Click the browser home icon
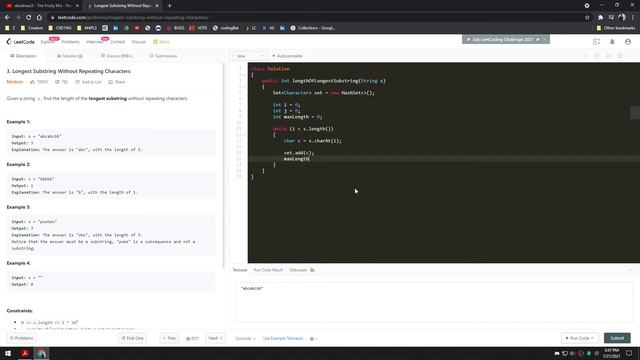Image resolution: width=640 pixels, height=360 pixels. [x=39, y=18]
